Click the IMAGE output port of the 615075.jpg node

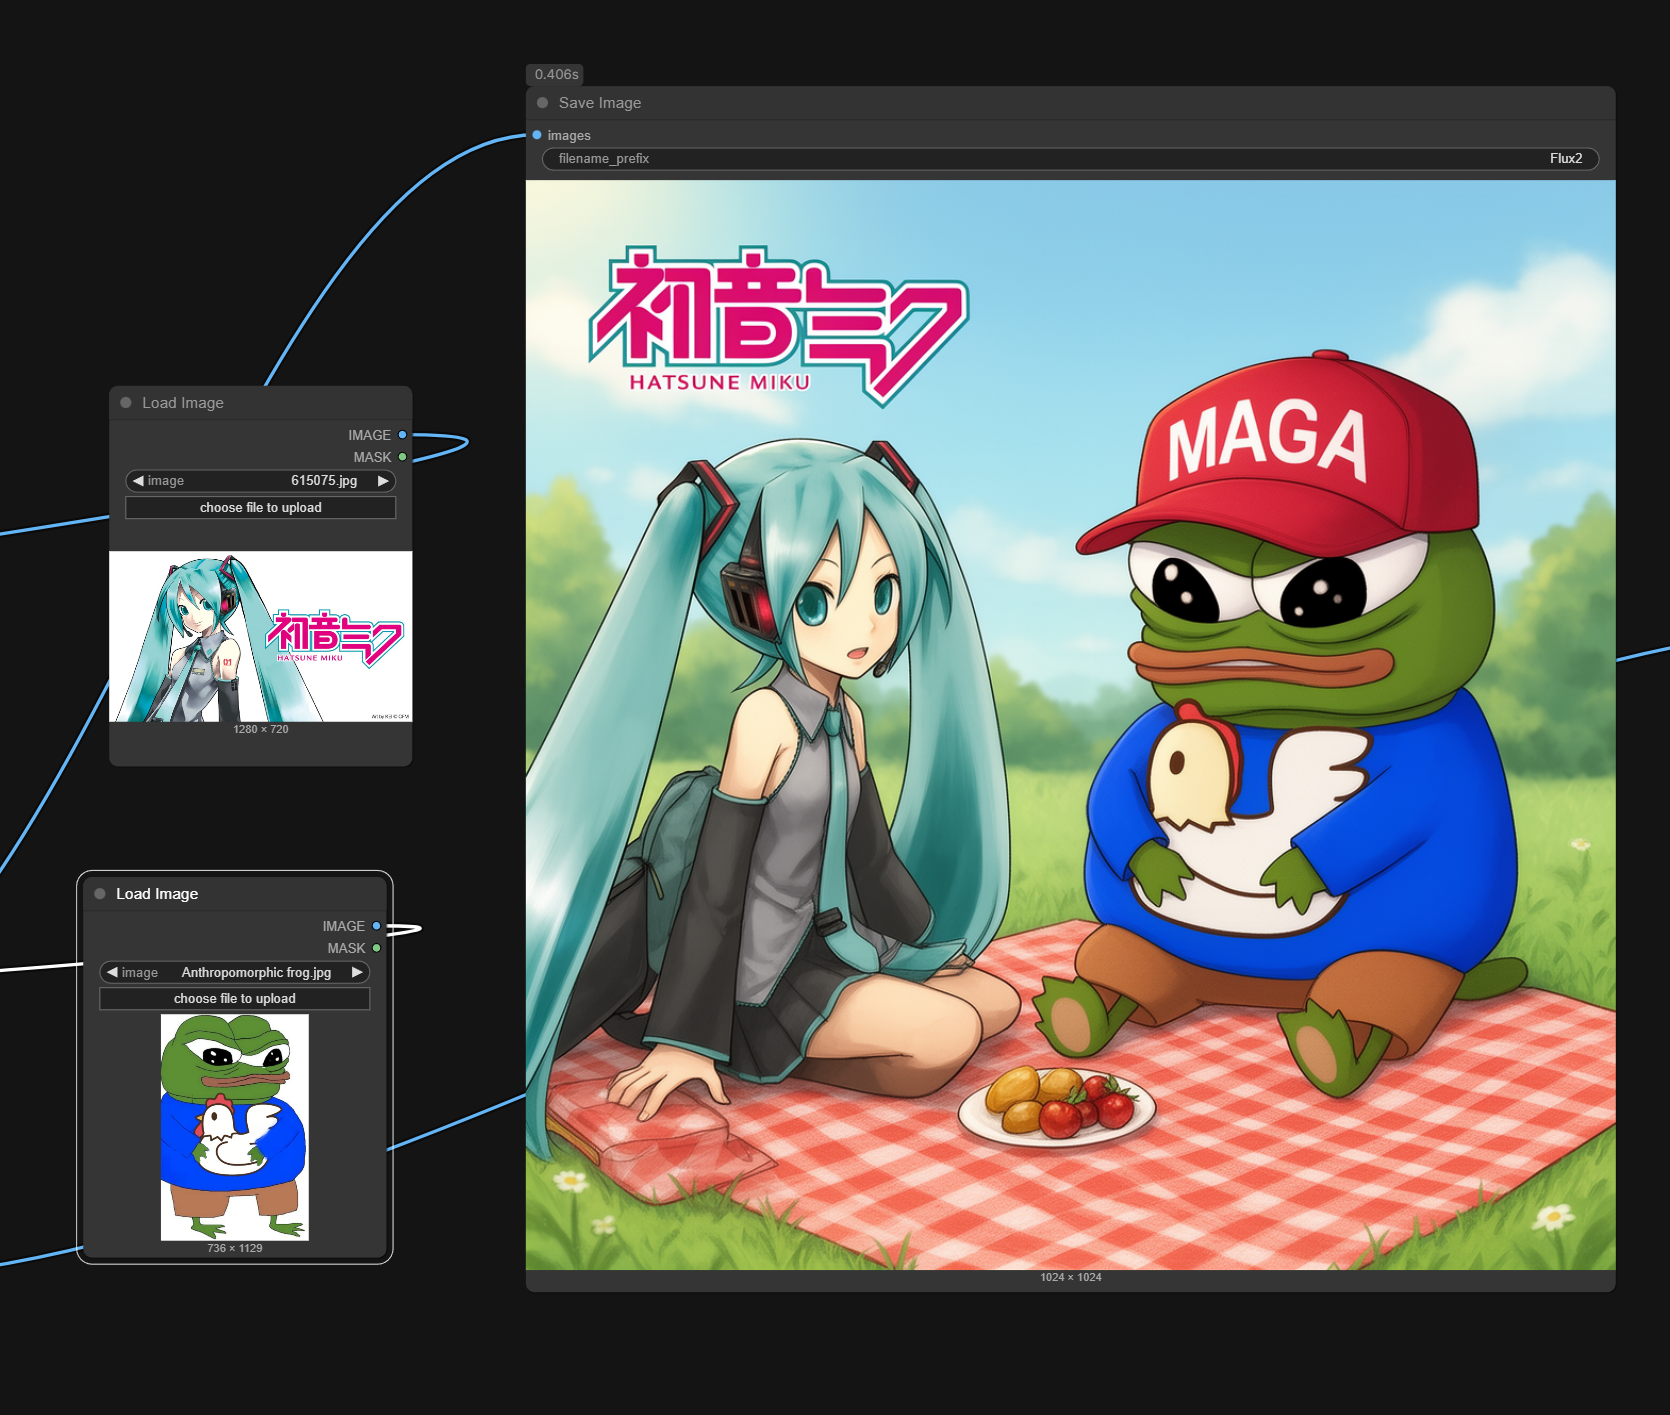pyautogui.click(x=402, y=435)
